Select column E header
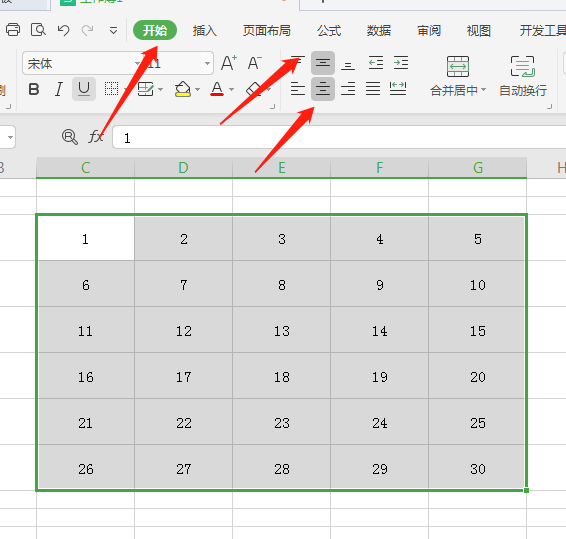The width and height of the screenshot is (566, 539). coord(282,168)
